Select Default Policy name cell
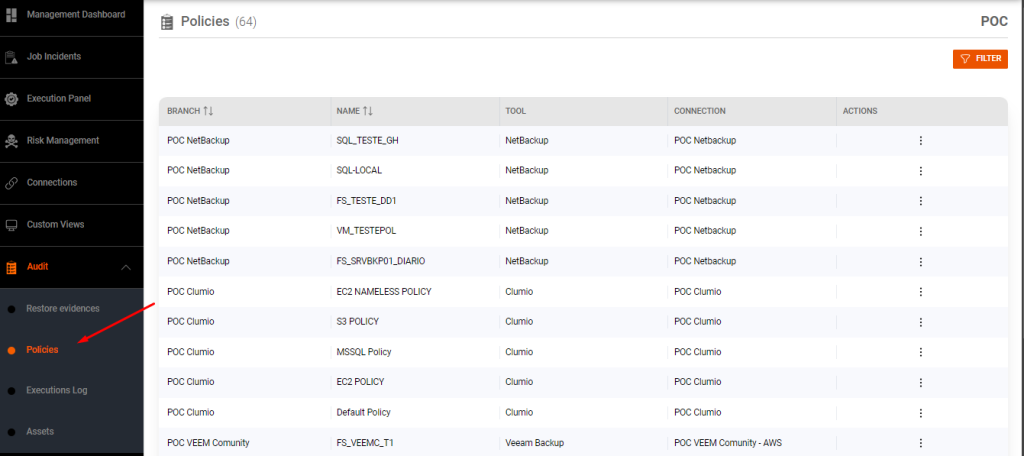The height and width of the screenshot is (456, 1024). [363, 413]
